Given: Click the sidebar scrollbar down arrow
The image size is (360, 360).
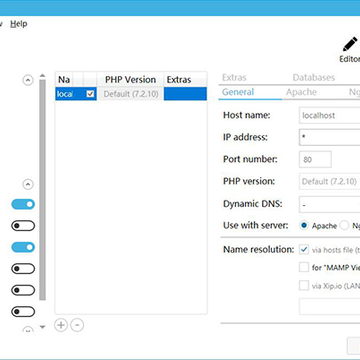Looking at the screenshot, I should click(42, 327).
